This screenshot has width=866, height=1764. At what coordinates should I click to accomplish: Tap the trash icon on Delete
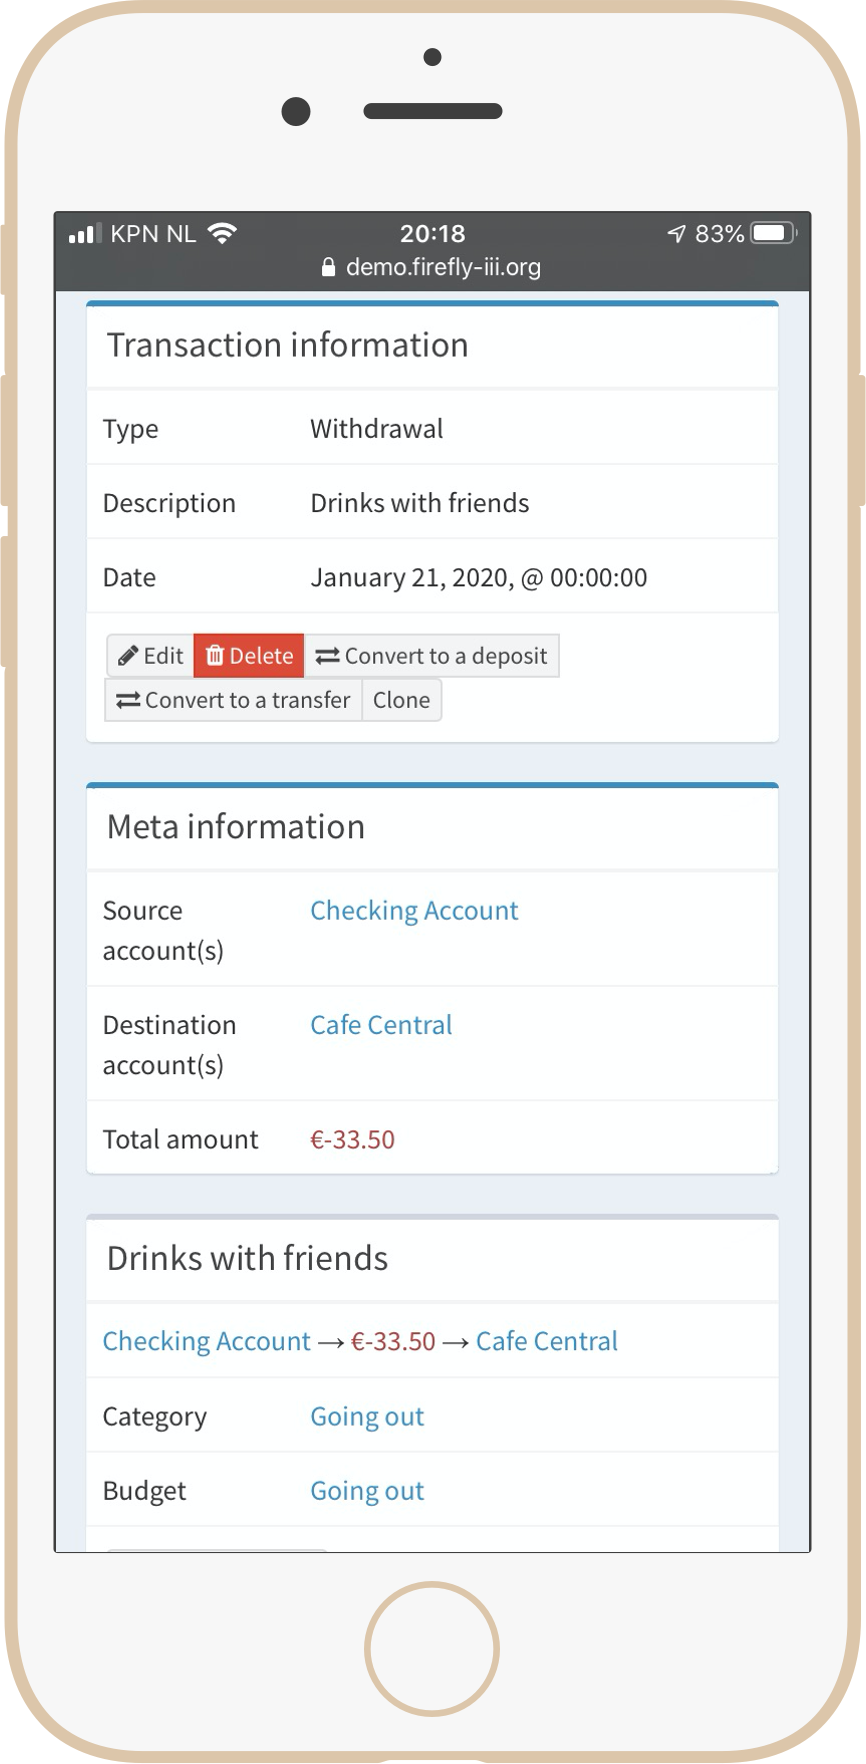tap(214, 656)
